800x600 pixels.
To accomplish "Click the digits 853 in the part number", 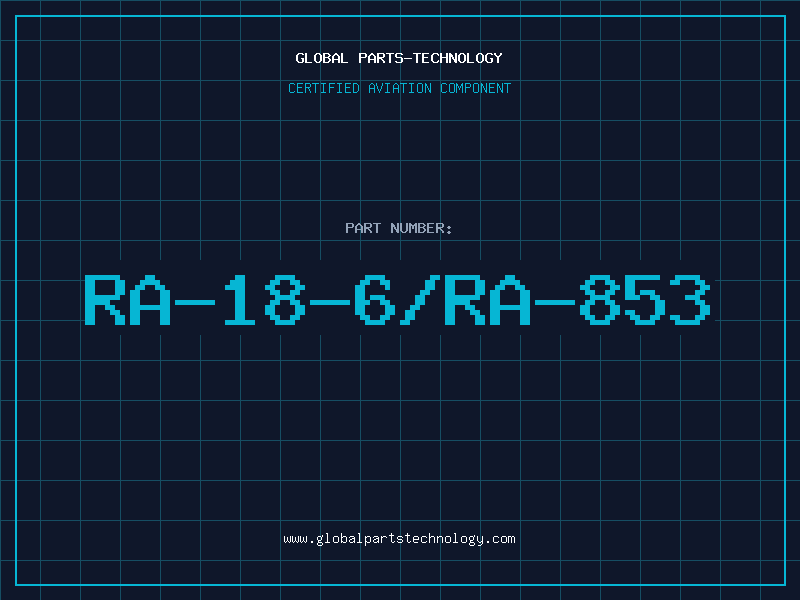I will tap(645, 299).
